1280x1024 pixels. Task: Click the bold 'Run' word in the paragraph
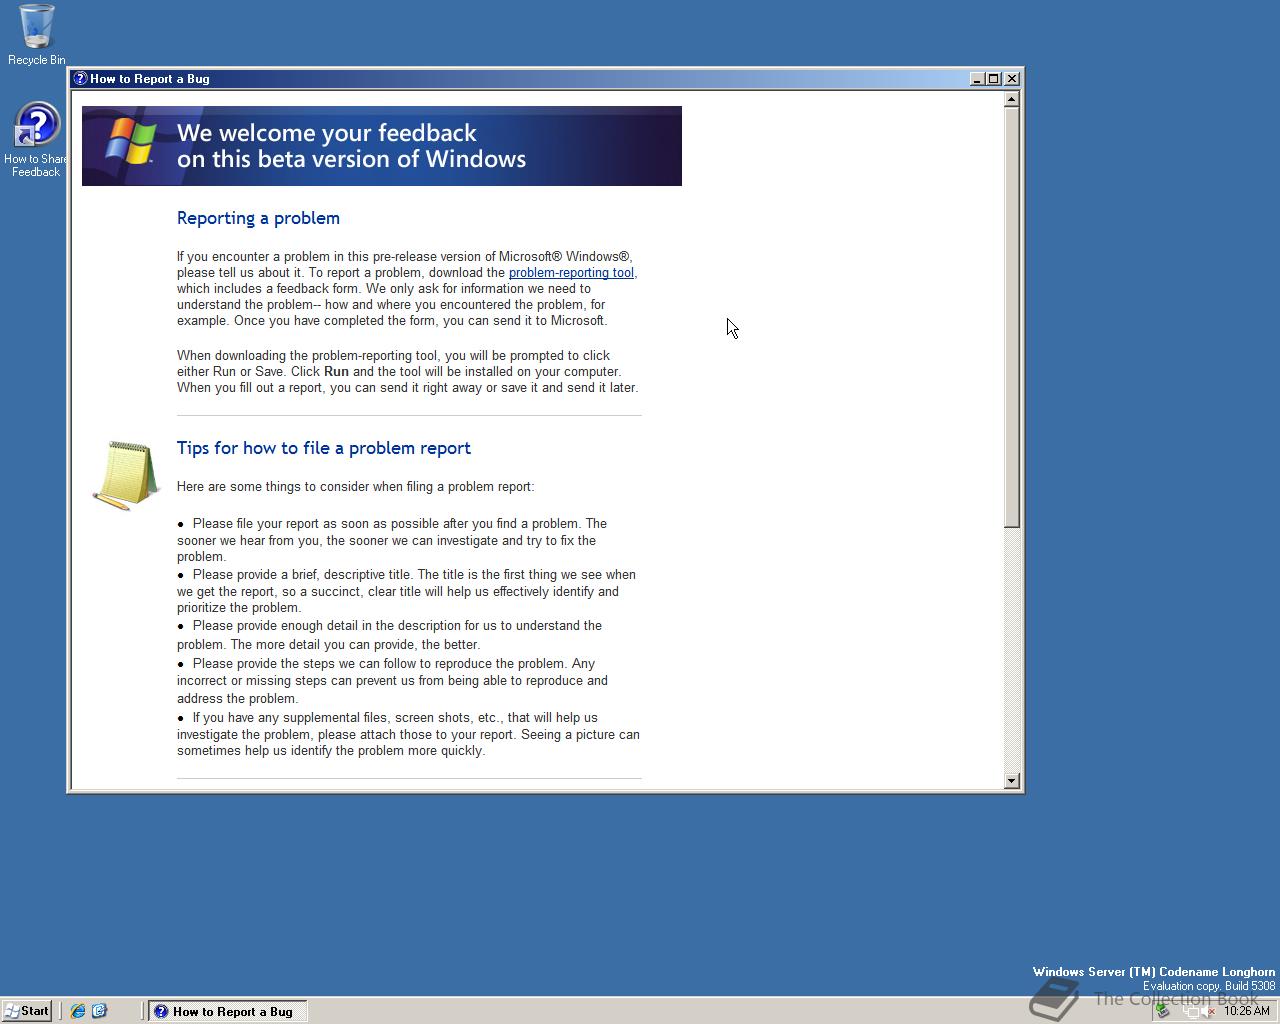(x=336, y=371)
